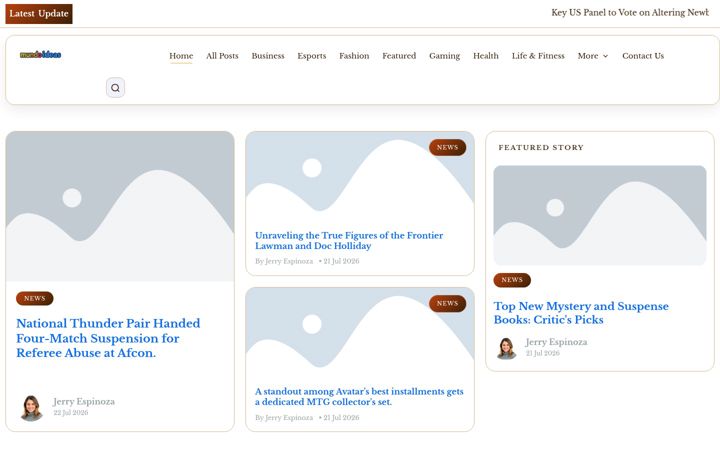Image resolution: width=720 pixels, height=450 pixels.
Task: Open the Esports category
Action: tap(312, 56)
